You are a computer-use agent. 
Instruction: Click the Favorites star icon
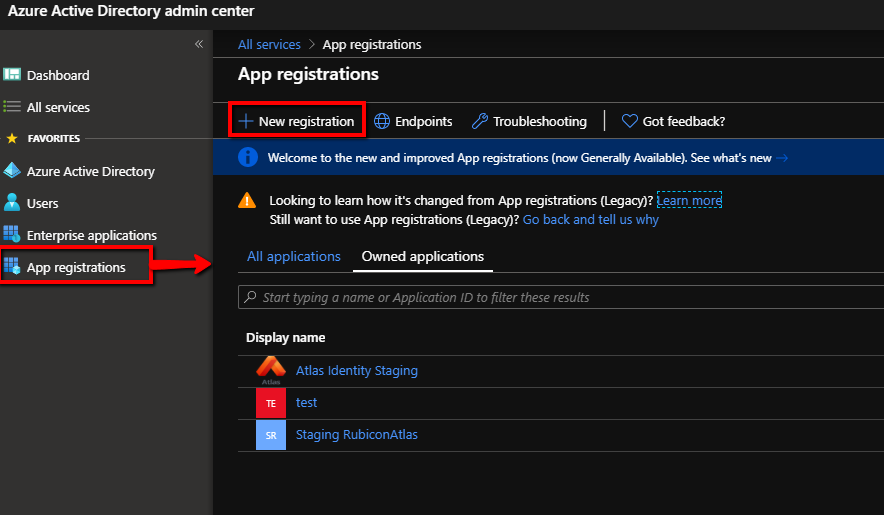click(12, 138)
